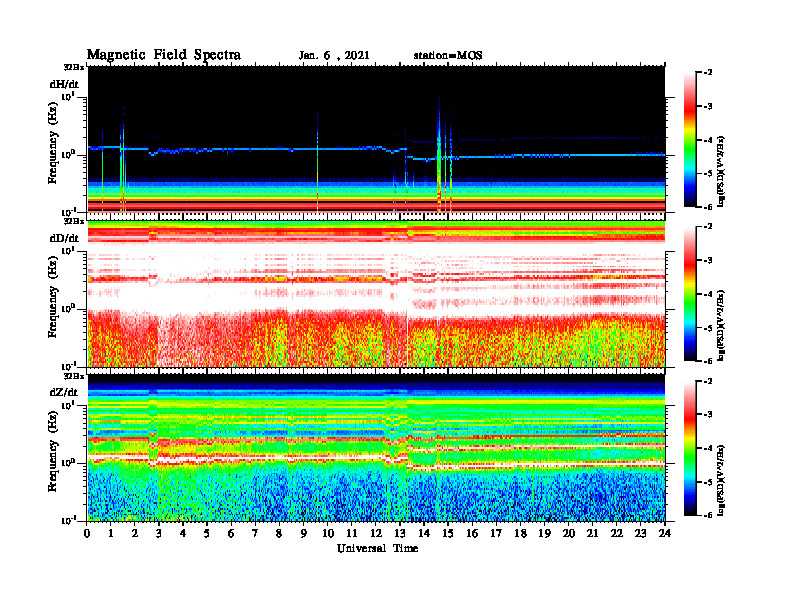792x612 pixels.
Task: Click the -5 tick on dD/dt colorbar
Action: tap(709, 328)
